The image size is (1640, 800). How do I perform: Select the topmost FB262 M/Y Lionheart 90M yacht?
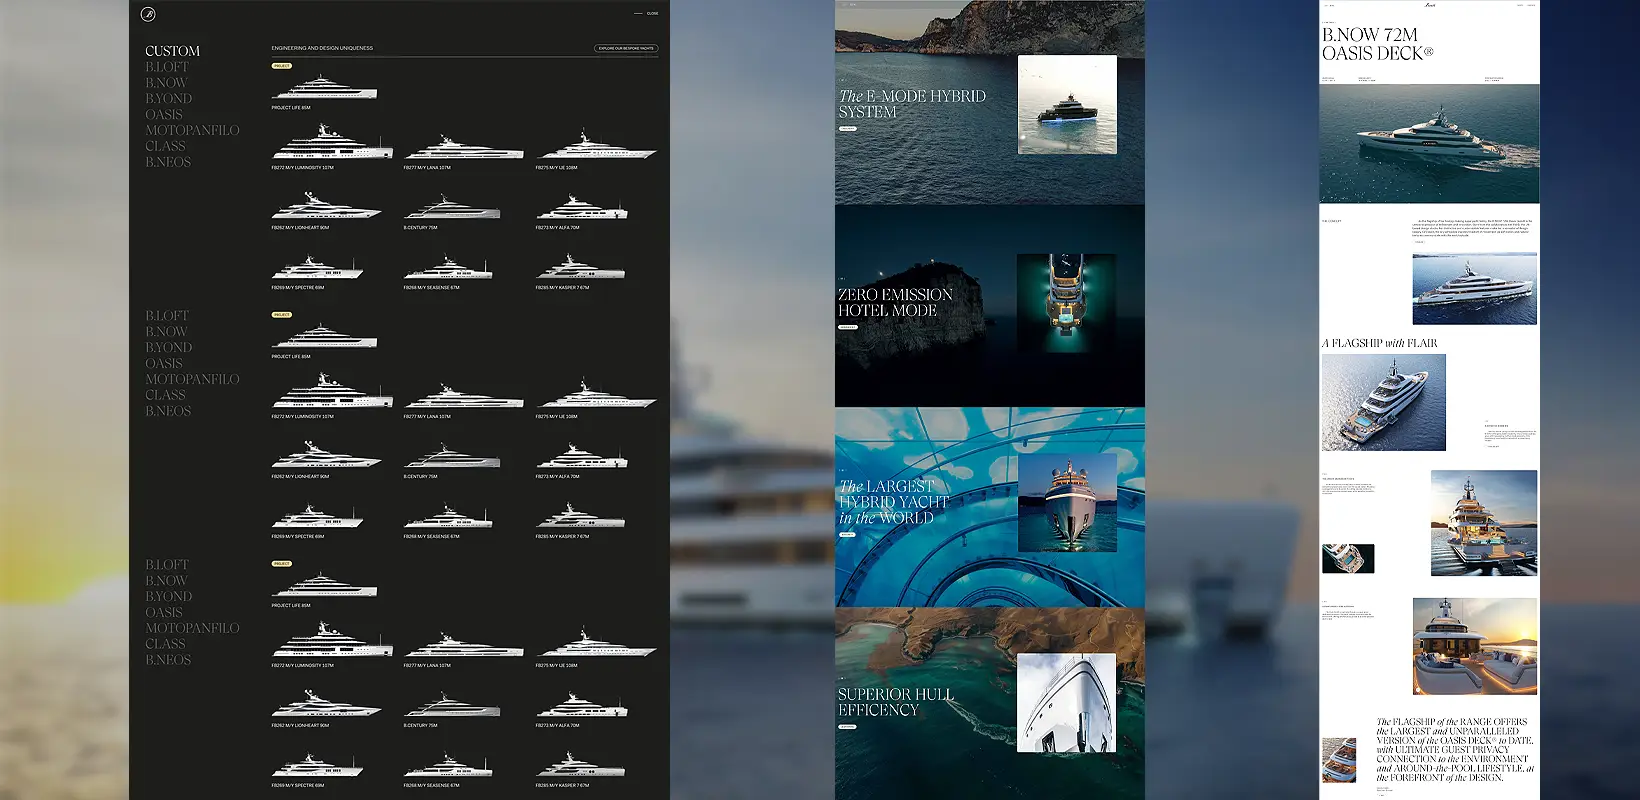pos(326,207)
